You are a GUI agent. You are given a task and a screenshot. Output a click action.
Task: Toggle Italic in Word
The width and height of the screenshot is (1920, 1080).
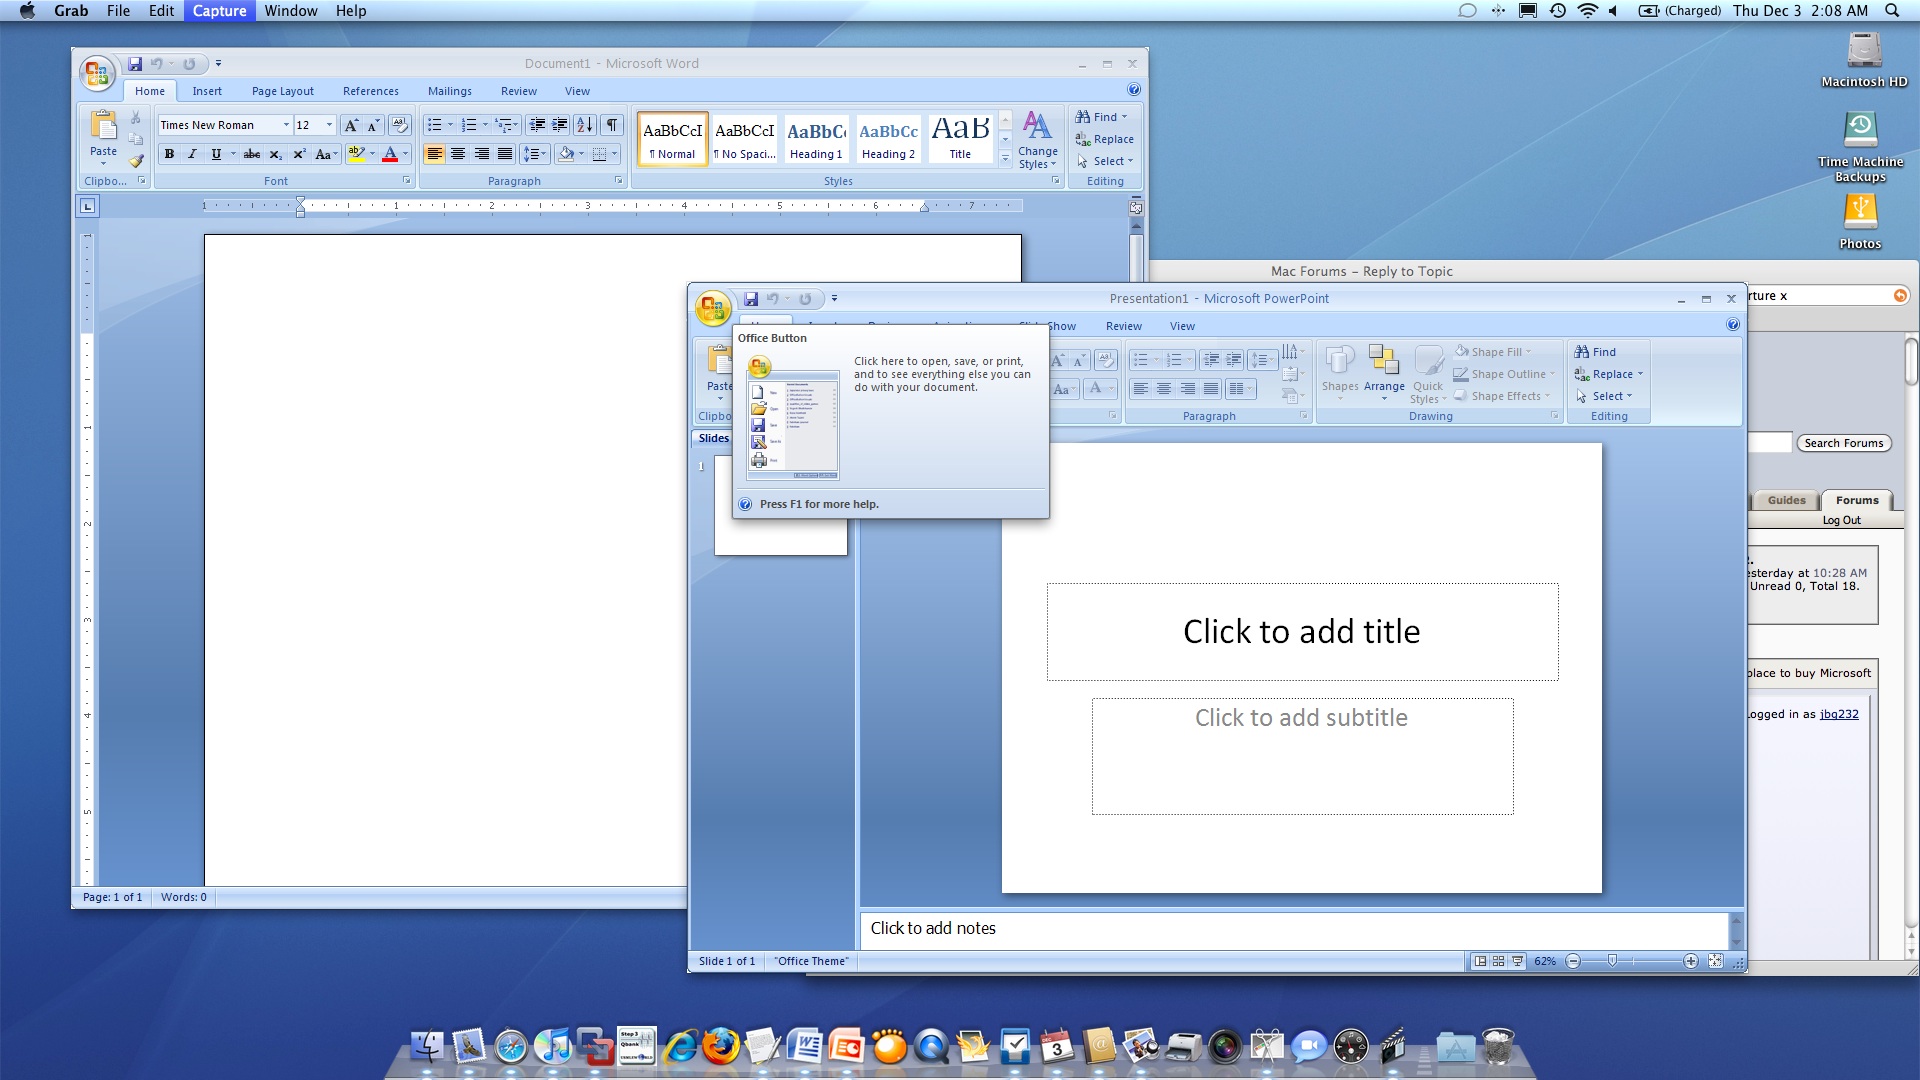(x=192, y=154)
